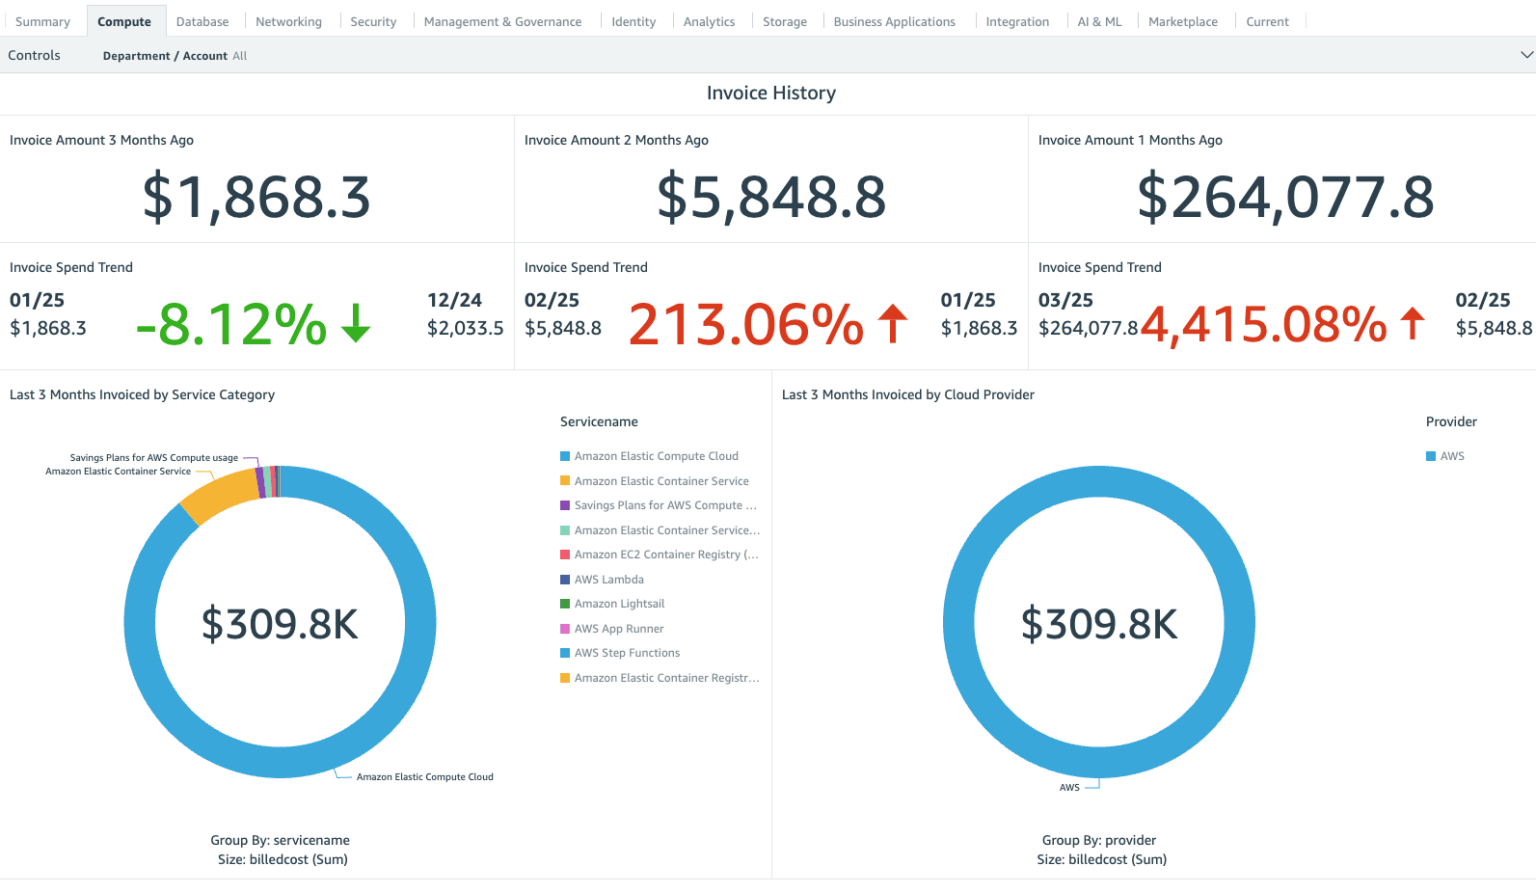This screenshot has width=1536, height=893.
Task: Switch to the Storage tab
Action: (784, 20)
